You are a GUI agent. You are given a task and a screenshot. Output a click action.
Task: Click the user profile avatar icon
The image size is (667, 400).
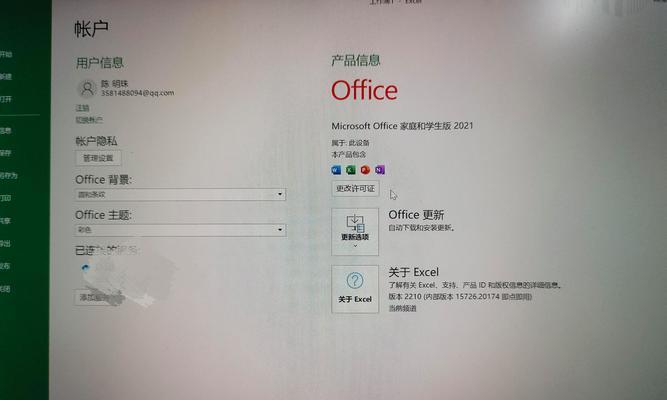point(87,89)
